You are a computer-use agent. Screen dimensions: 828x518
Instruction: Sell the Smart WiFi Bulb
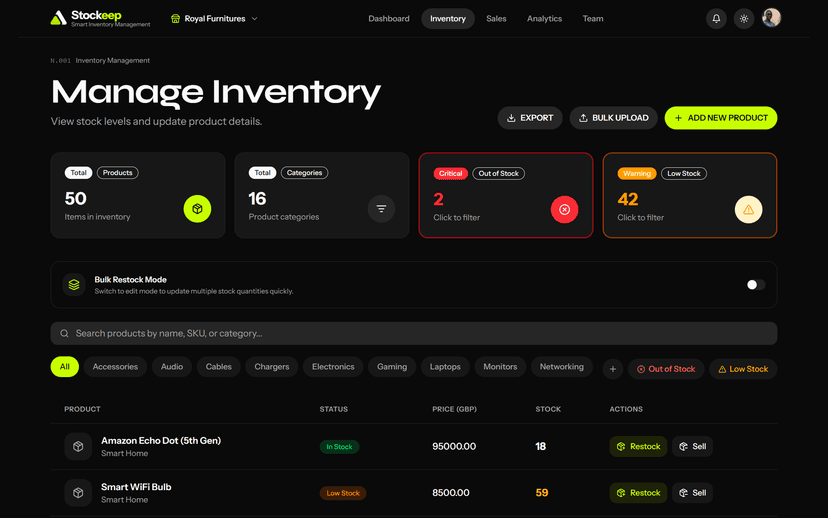click(x=692, y=493)
